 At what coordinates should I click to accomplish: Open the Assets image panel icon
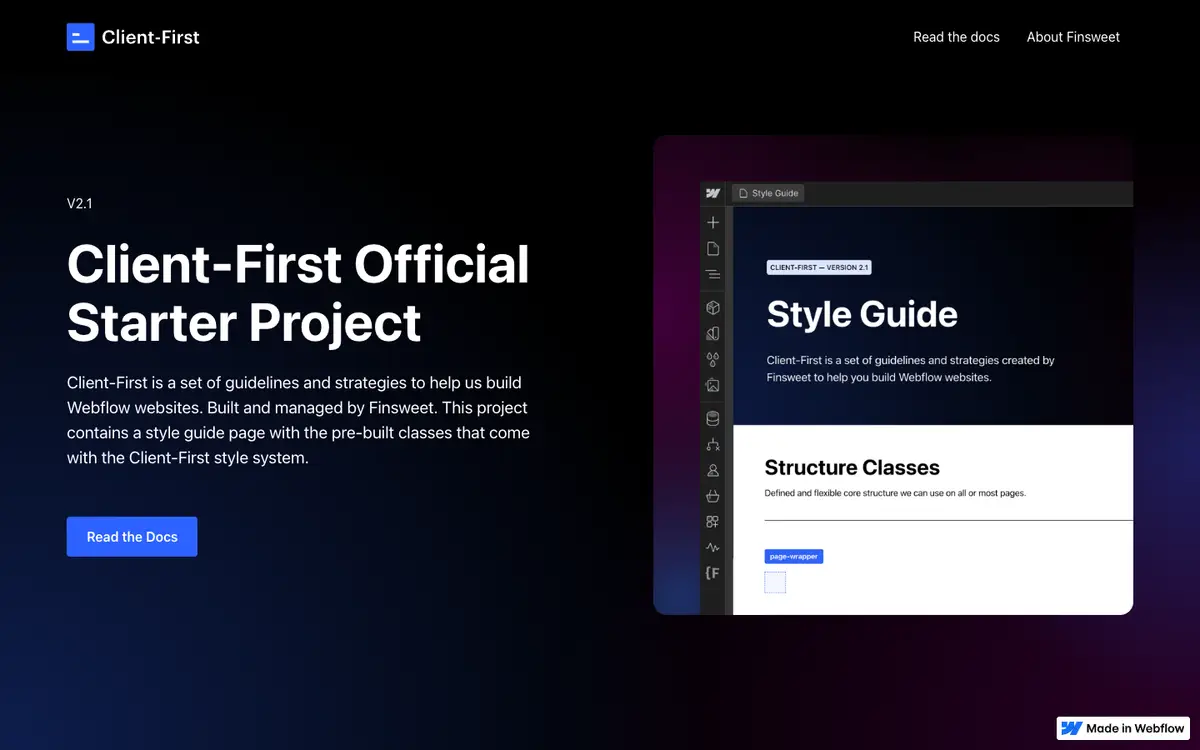point(713,385)
